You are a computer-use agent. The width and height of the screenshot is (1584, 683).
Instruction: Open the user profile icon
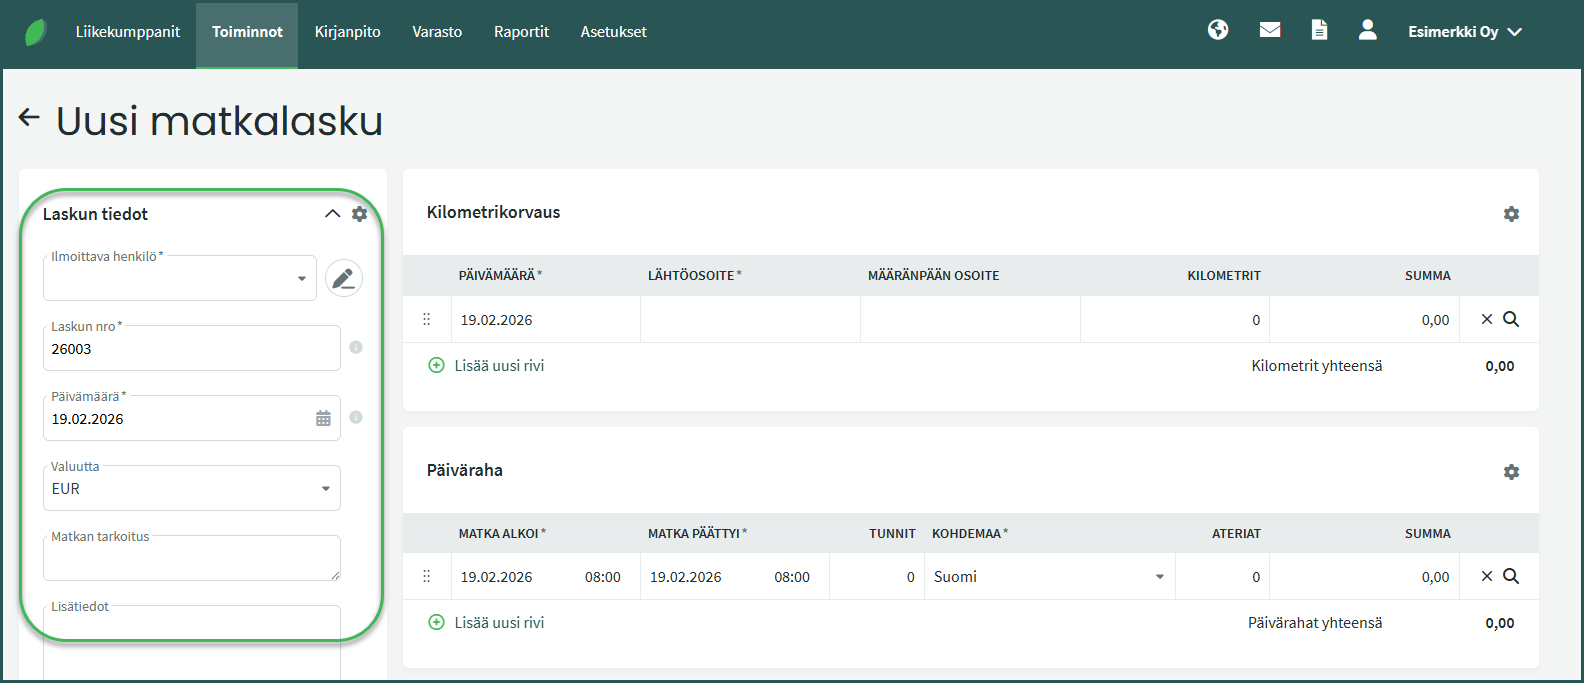coord(1368,30)
